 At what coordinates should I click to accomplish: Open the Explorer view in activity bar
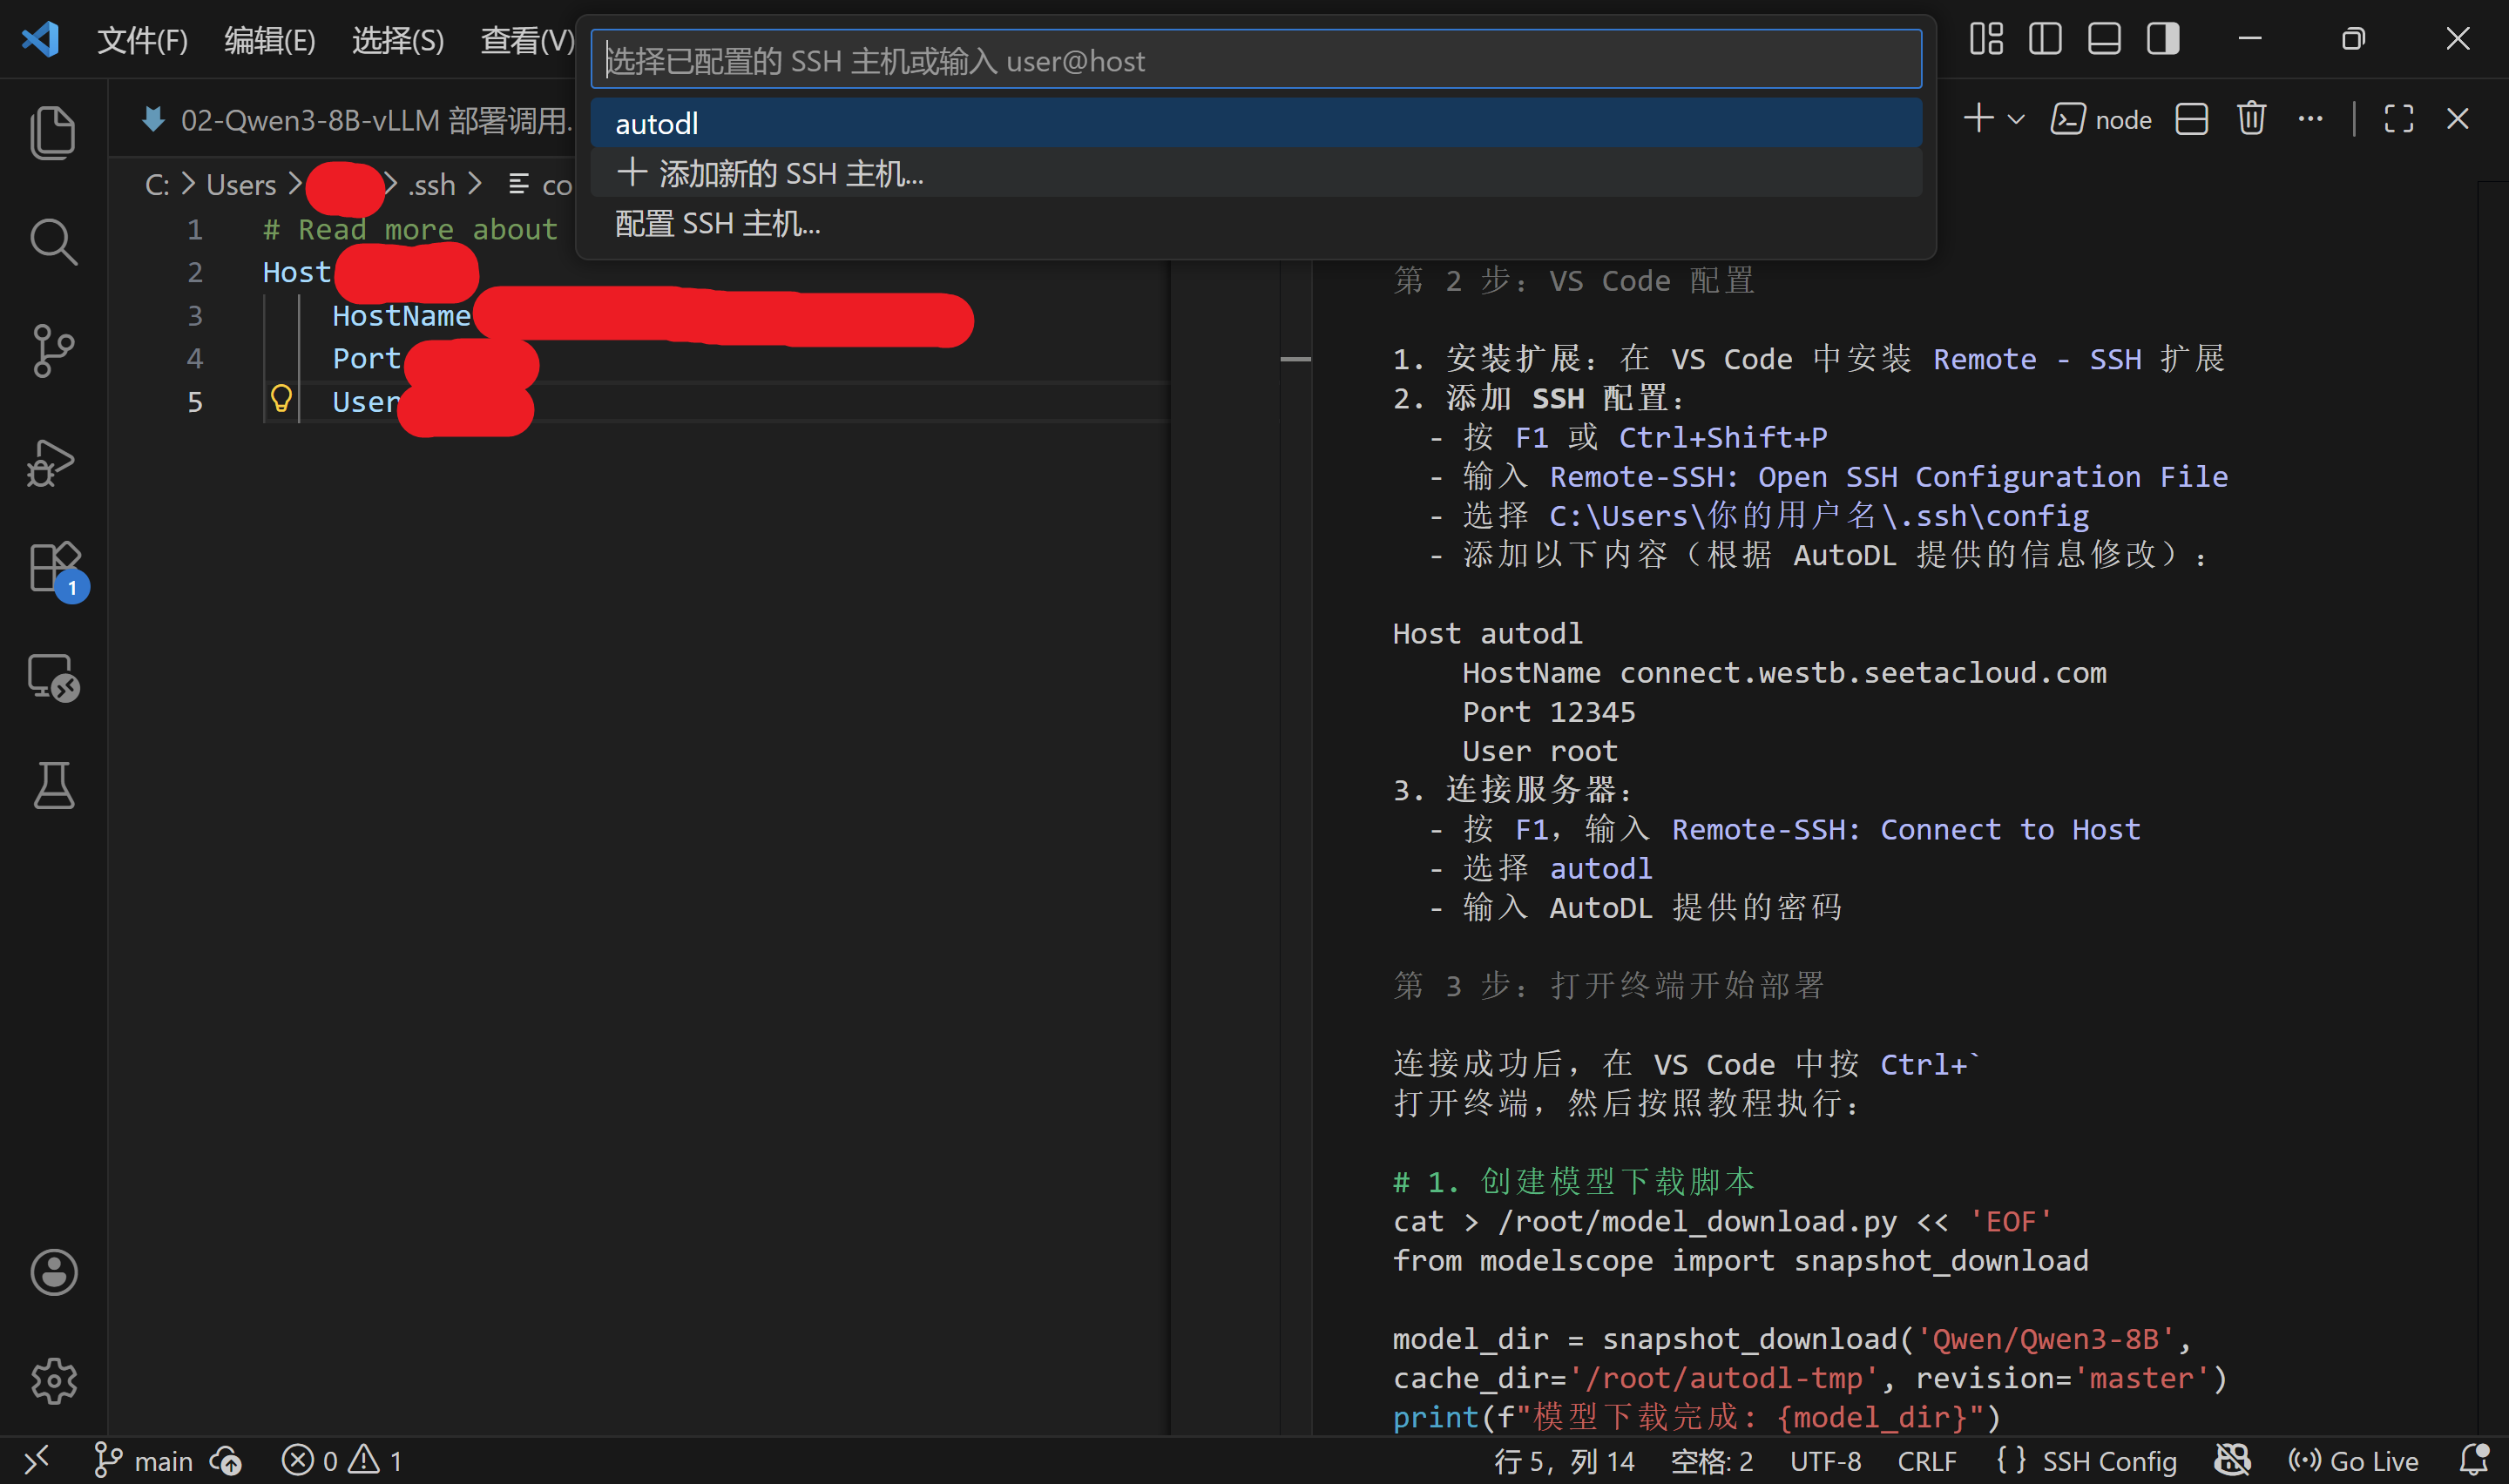point(53,132)
